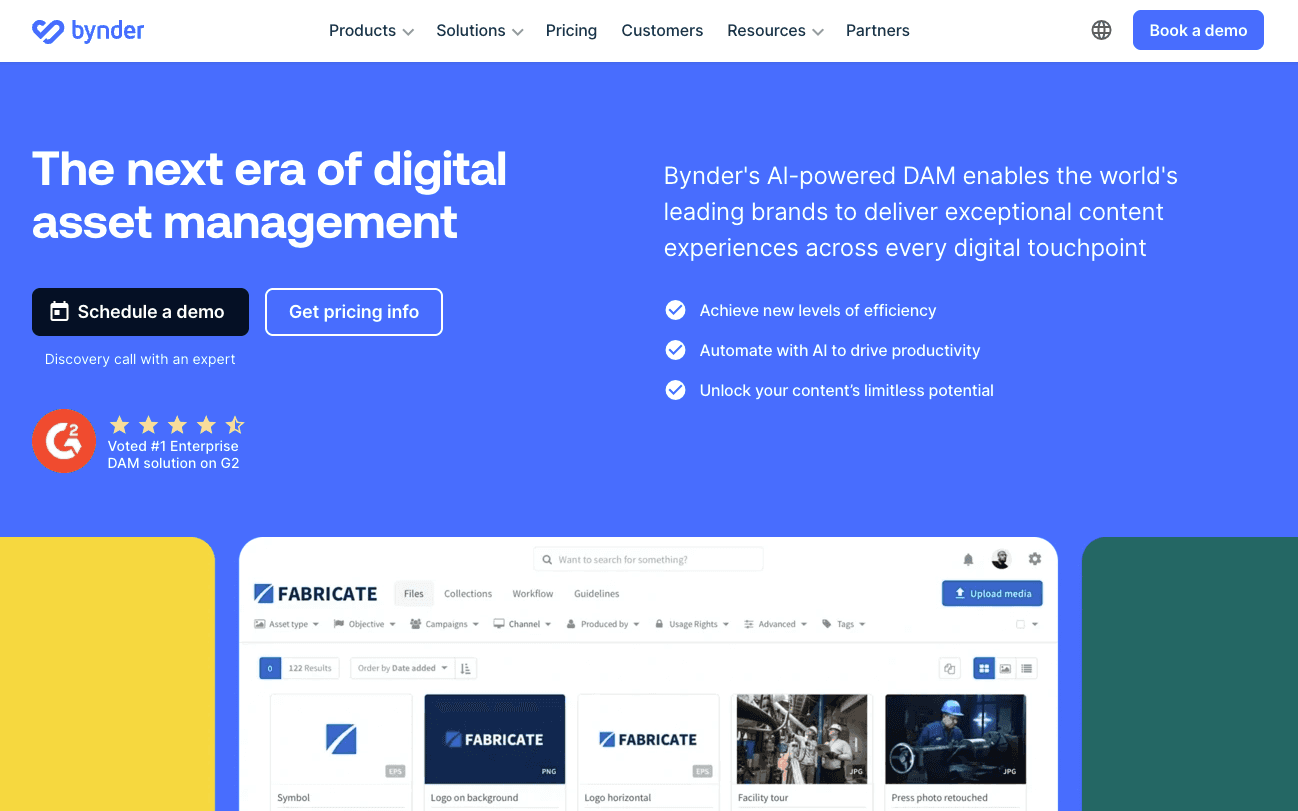
Task: Go to the Pricing page
Action: point(571,31)
